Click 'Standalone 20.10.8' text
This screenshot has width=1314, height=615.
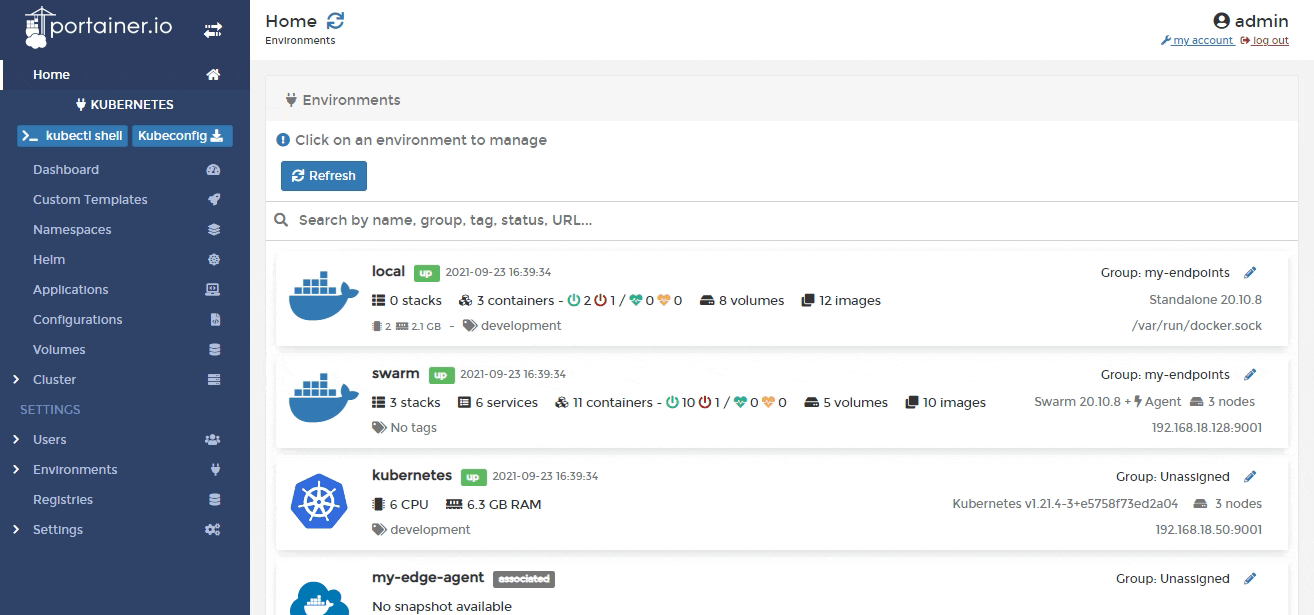pos(1205,300)
